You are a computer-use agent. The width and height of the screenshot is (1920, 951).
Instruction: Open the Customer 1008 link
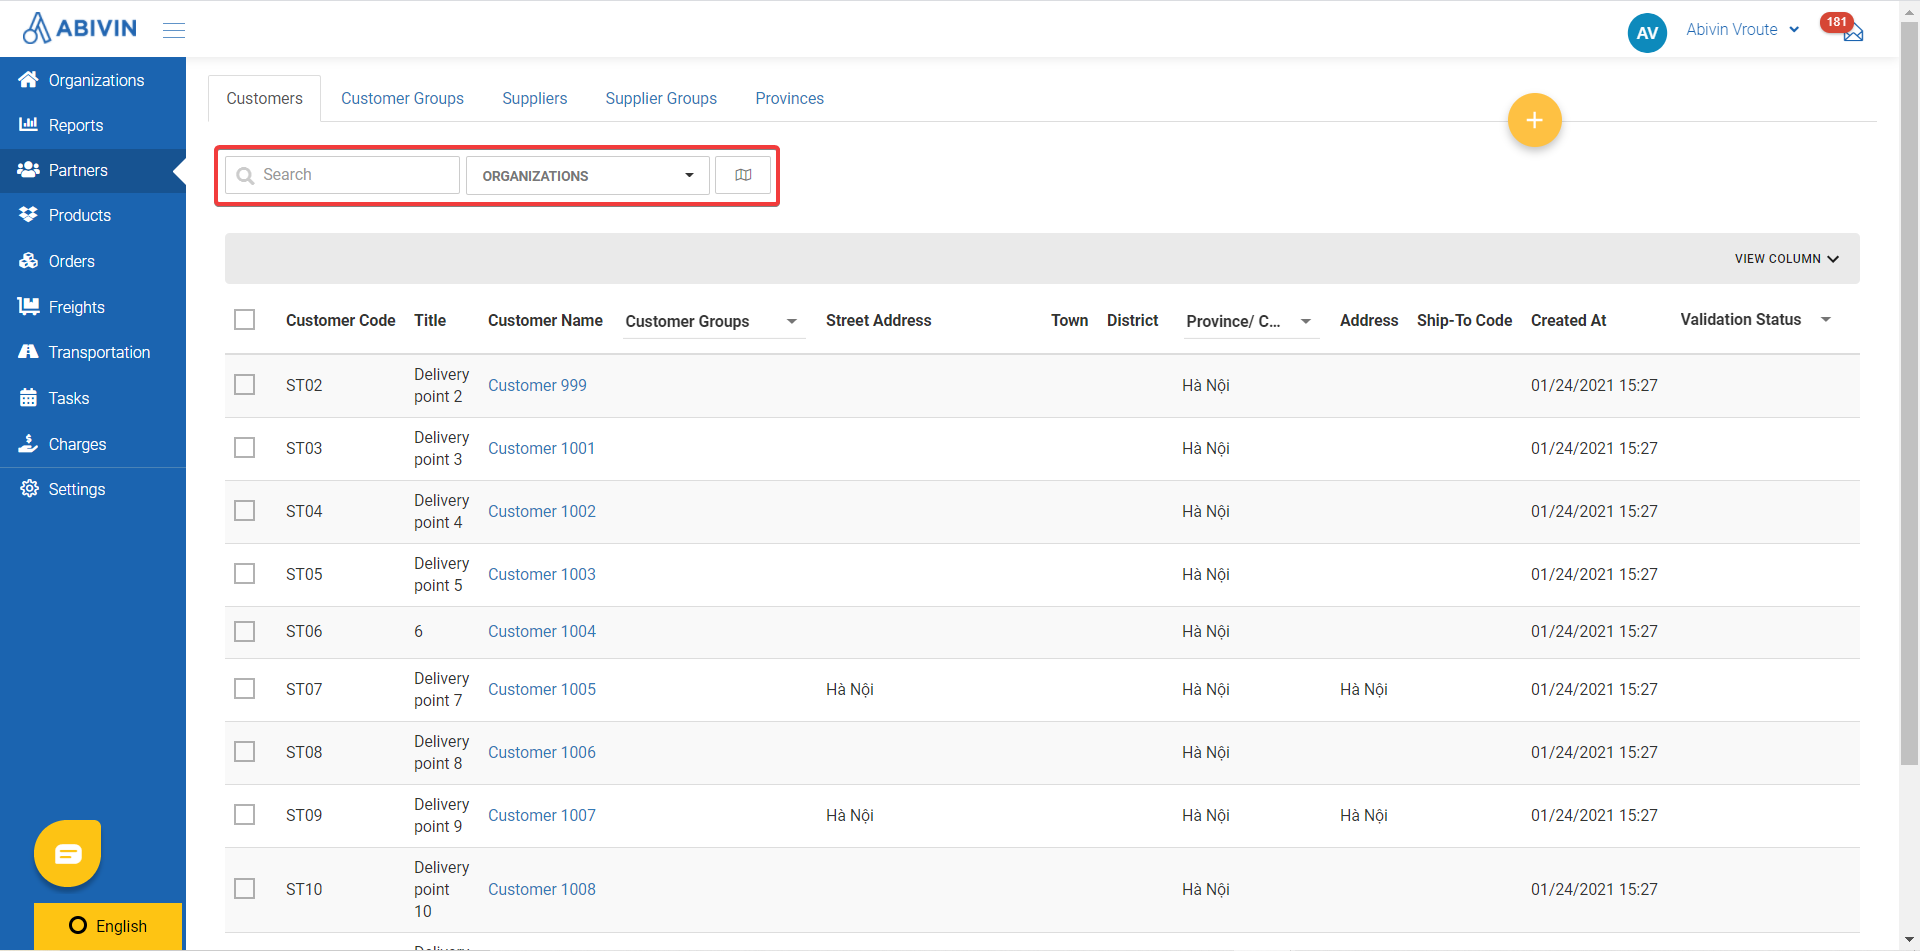click(x=541, y=889)
